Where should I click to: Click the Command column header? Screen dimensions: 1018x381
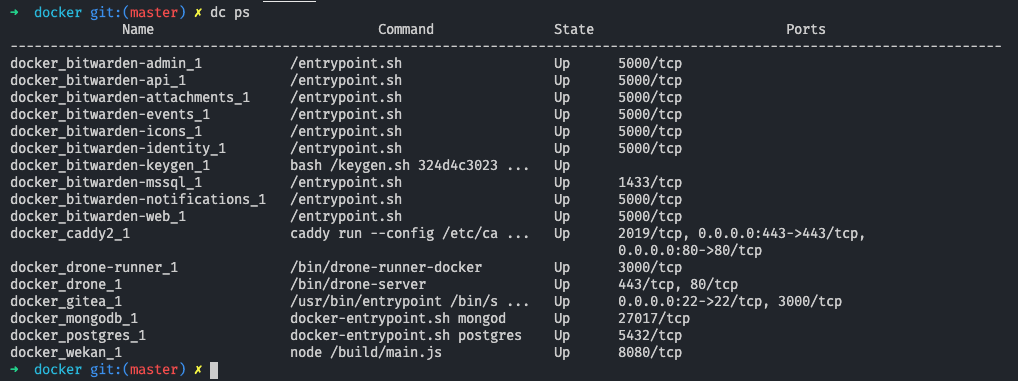[x=406, y=30]
